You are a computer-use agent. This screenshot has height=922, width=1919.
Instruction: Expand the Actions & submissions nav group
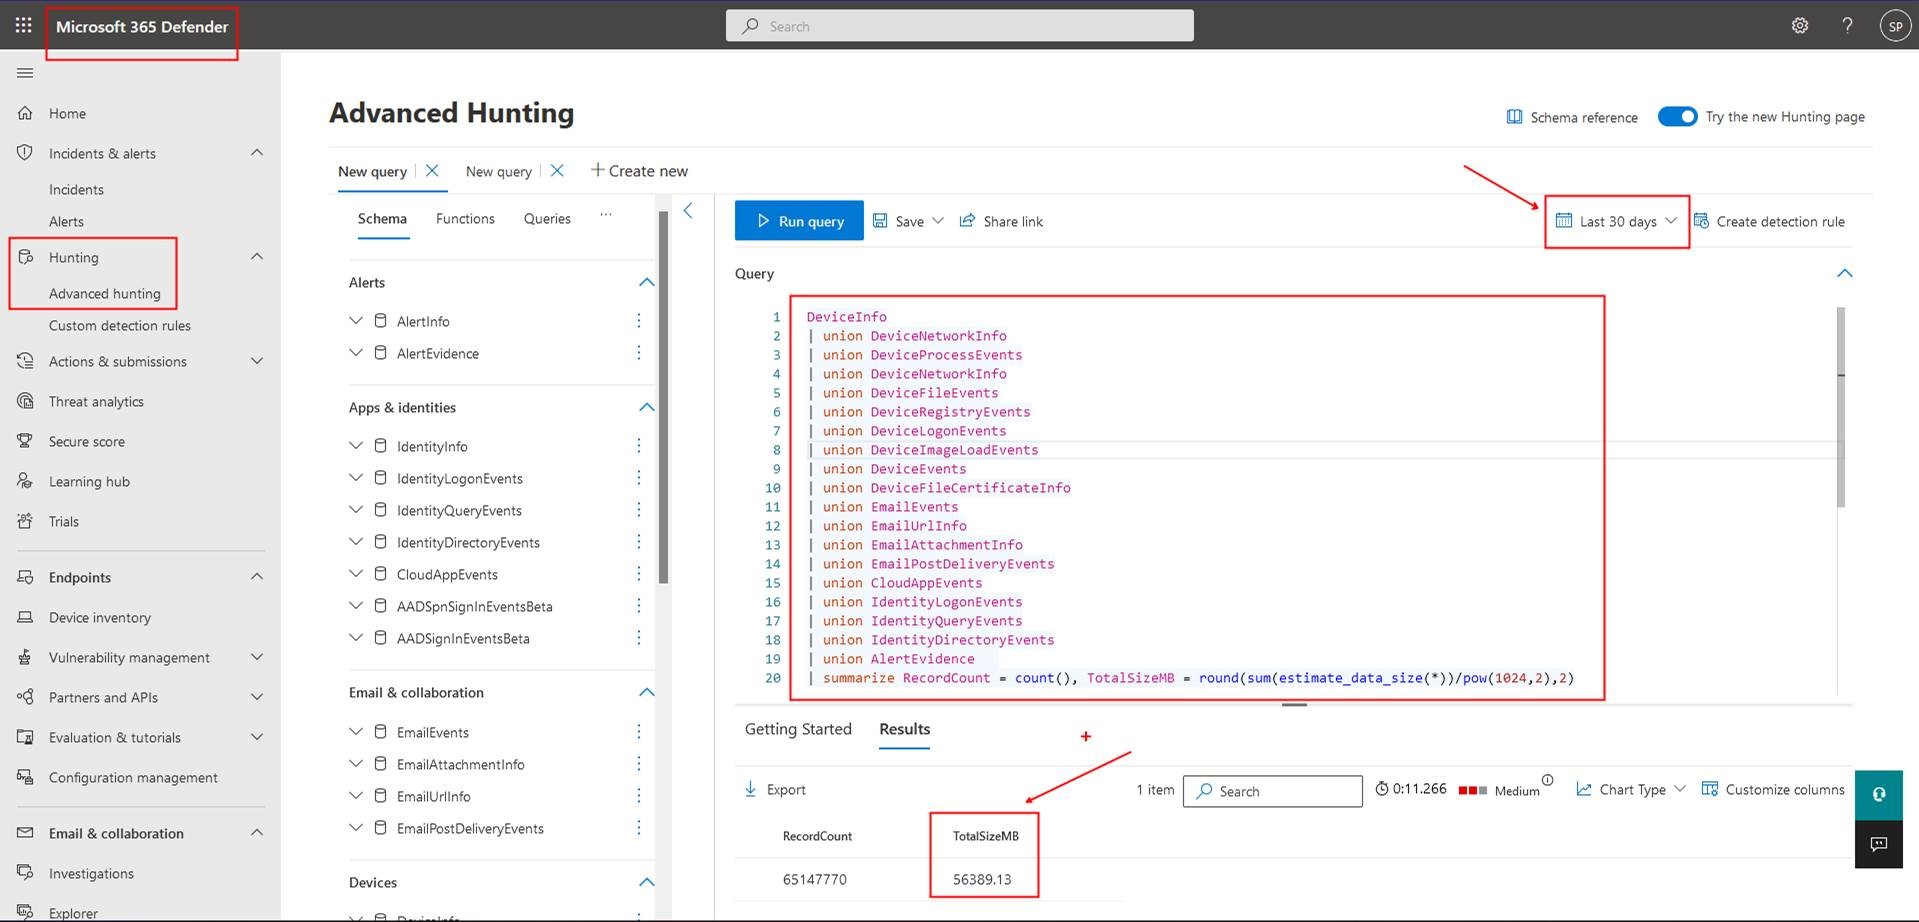click(257, 361)
